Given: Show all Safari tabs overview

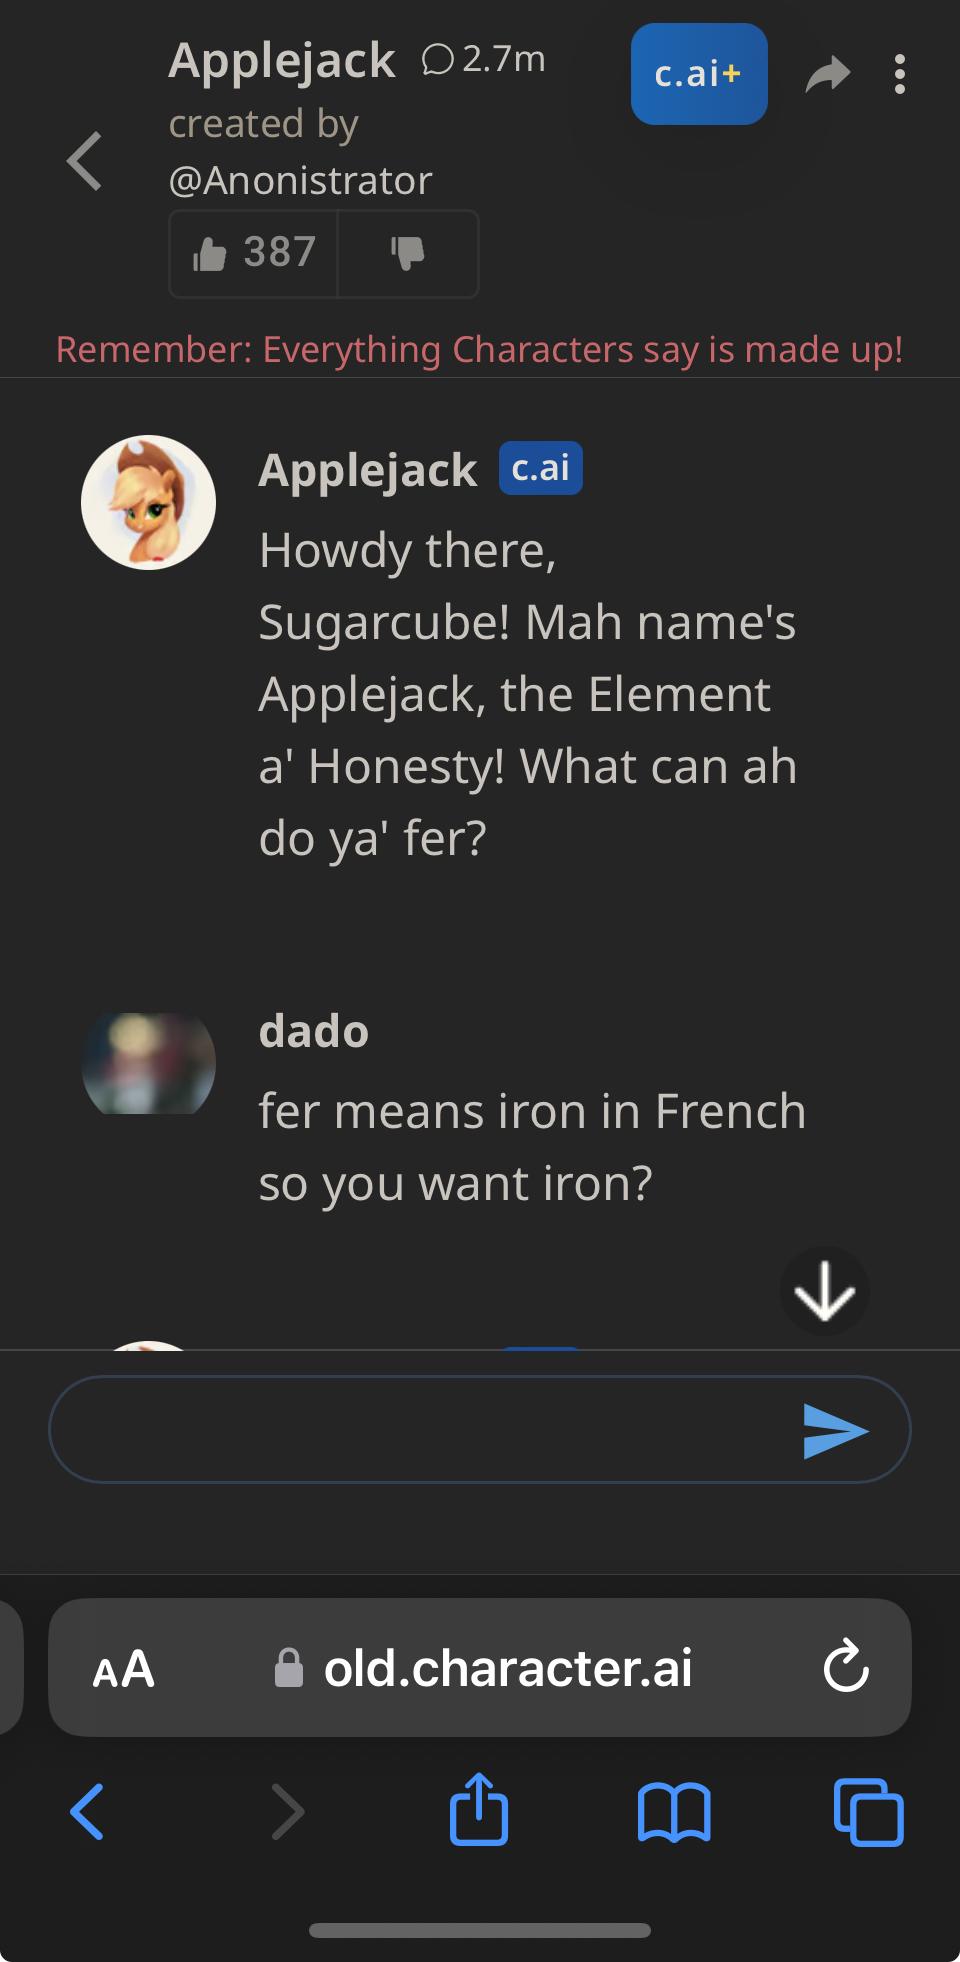Looking at the screenshot, I should (868, 1812).
